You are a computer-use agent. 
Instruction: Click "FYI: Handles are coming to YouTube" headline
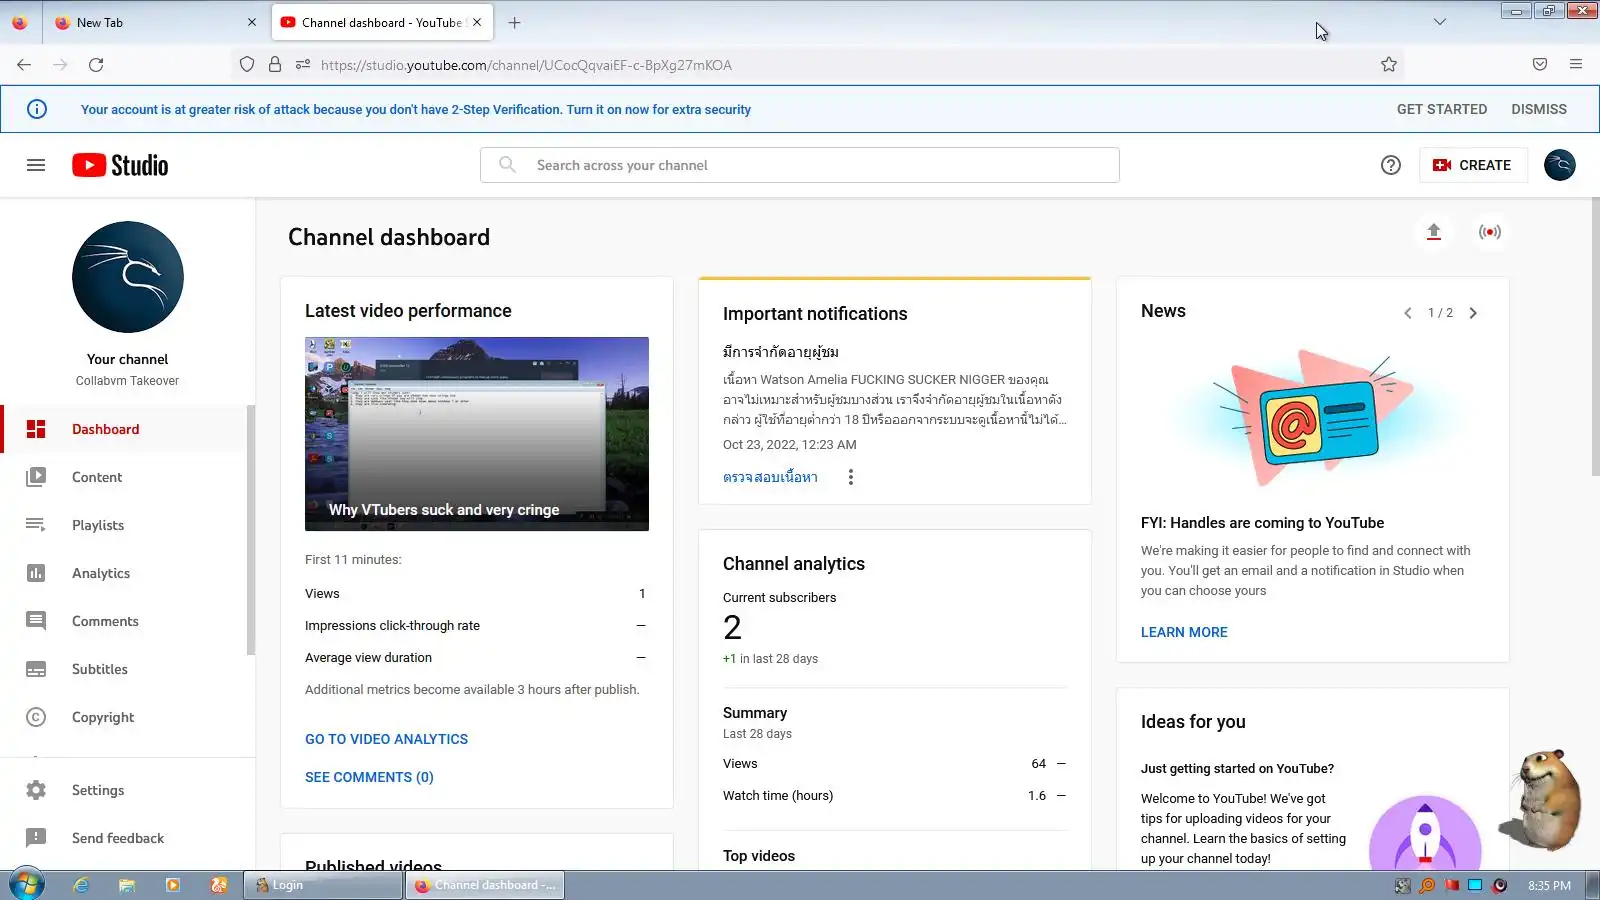point(1262,523)
